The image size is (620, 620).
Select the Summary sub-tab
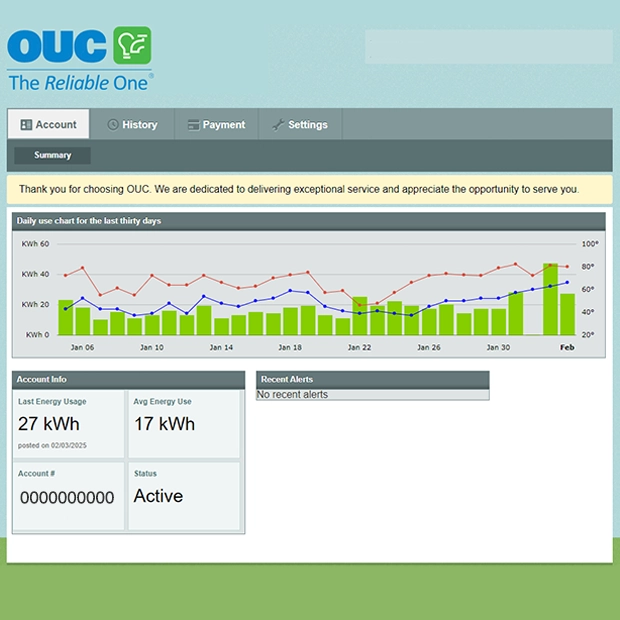point(52,155)
